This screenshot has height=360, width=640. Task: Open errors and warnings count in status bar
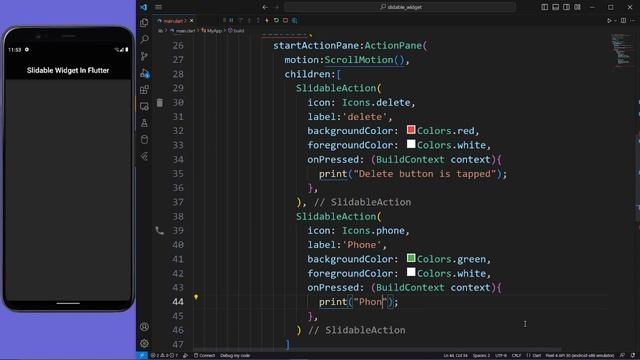pyautogui.click(x=164, y=356)
